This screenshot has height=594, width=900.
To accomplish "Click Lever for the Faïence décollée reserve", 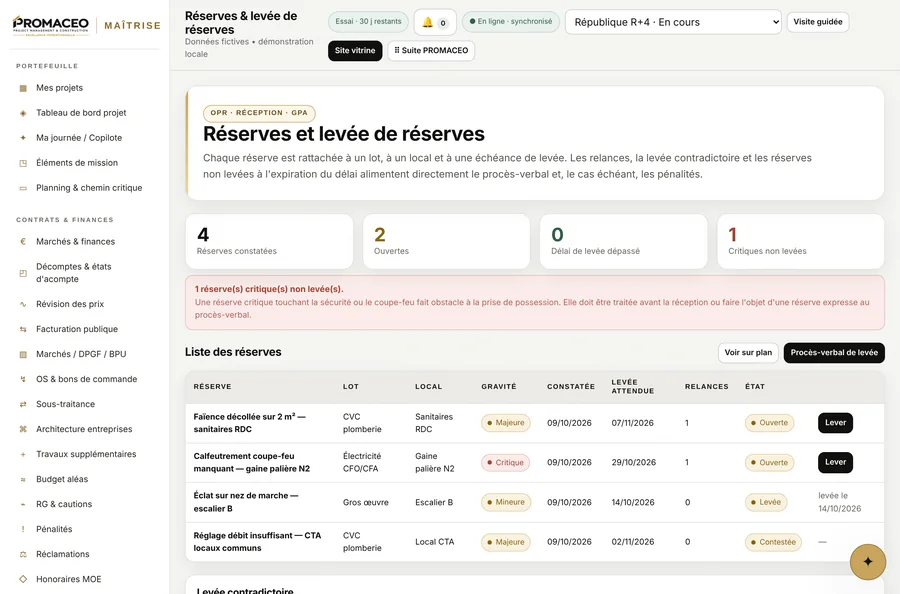I will pyautogui.click(x=835, y=423).
